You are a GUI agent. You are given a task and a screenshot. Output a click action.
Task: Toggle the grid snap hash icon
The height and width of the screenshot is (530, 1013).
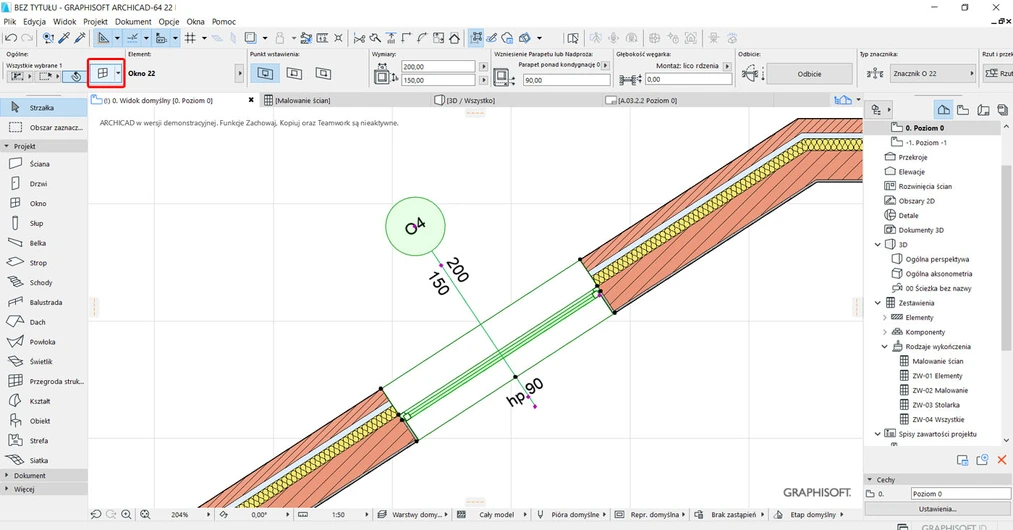(x=190, y=38)
